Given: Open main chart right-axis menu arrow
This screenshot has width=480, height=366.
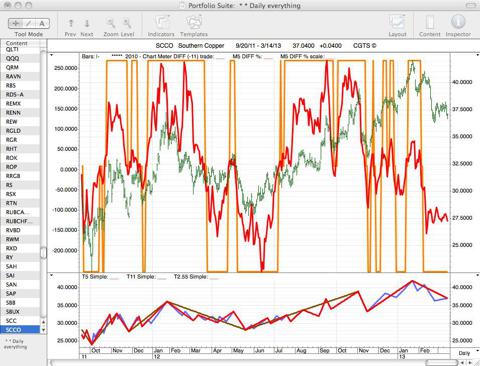Looking at the screenshot, I should click(477, 55).
